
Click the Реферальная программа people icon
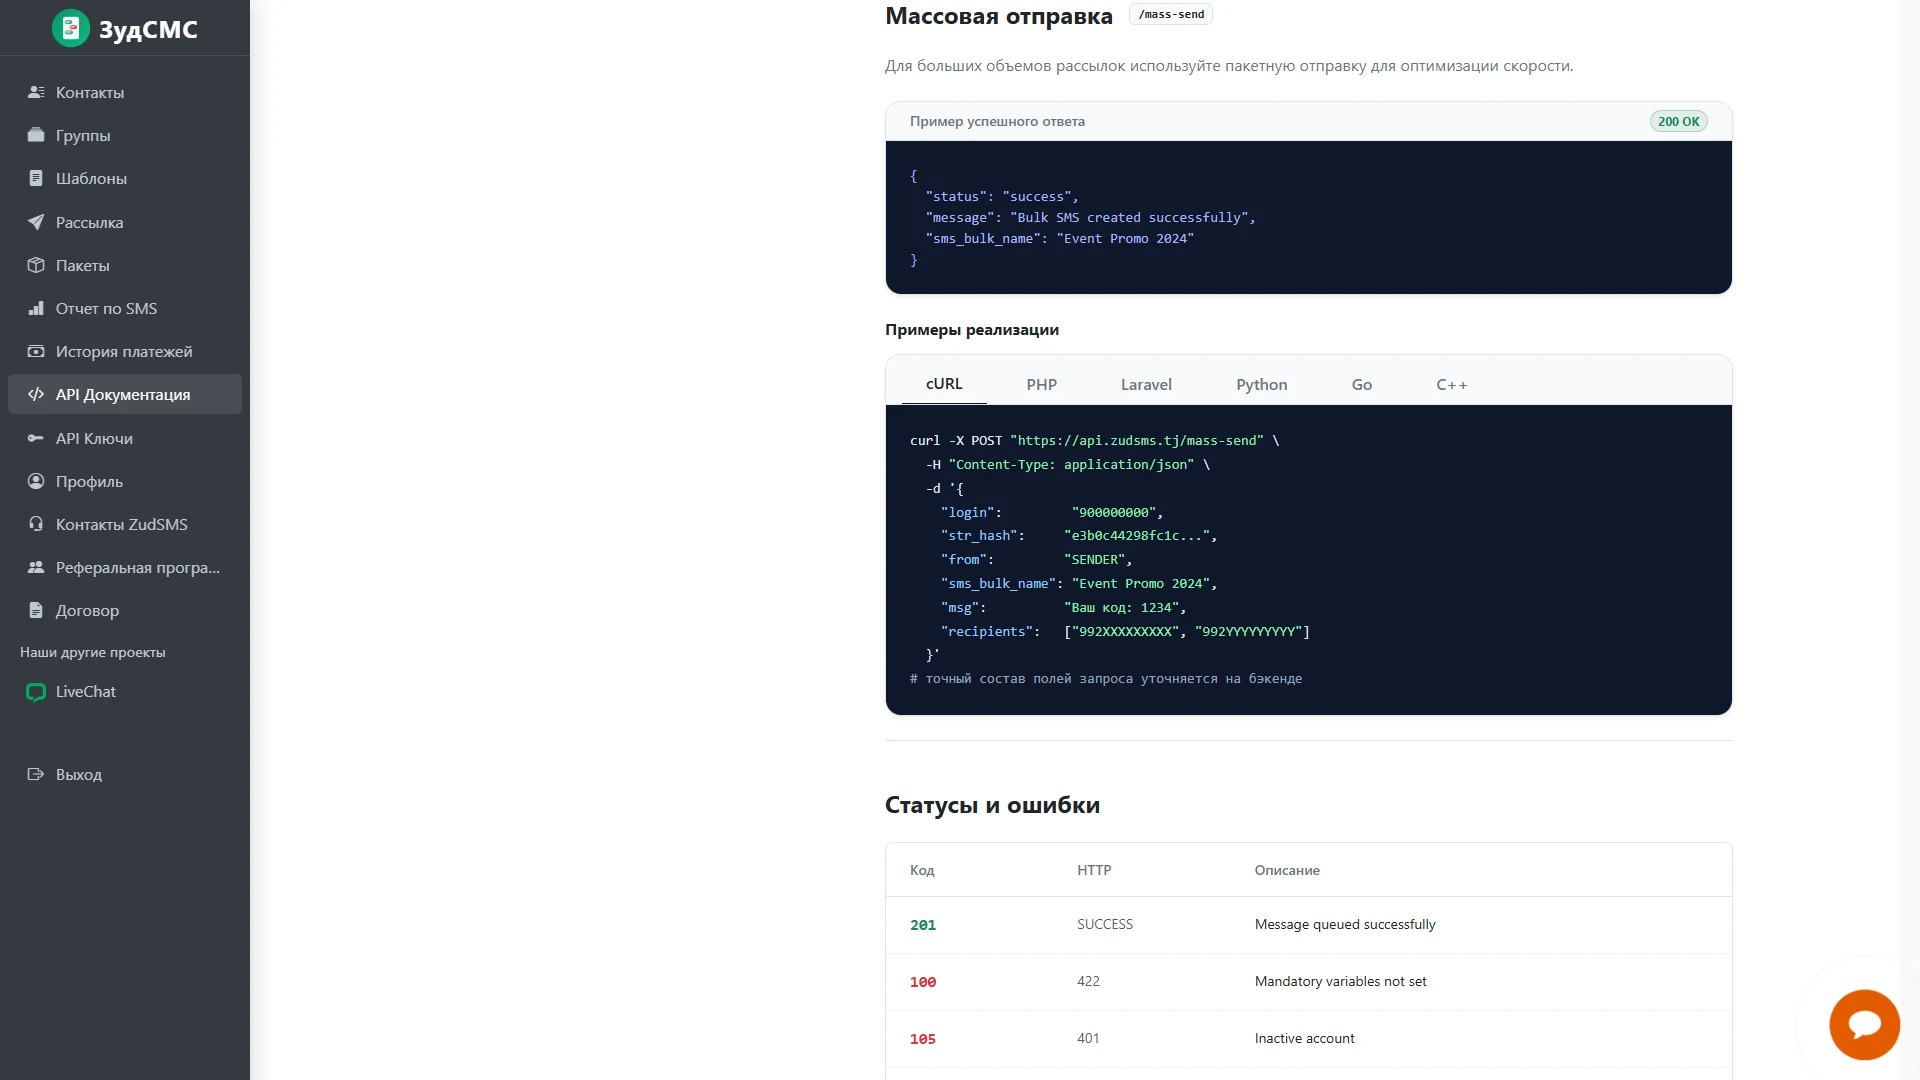point(36,567)
